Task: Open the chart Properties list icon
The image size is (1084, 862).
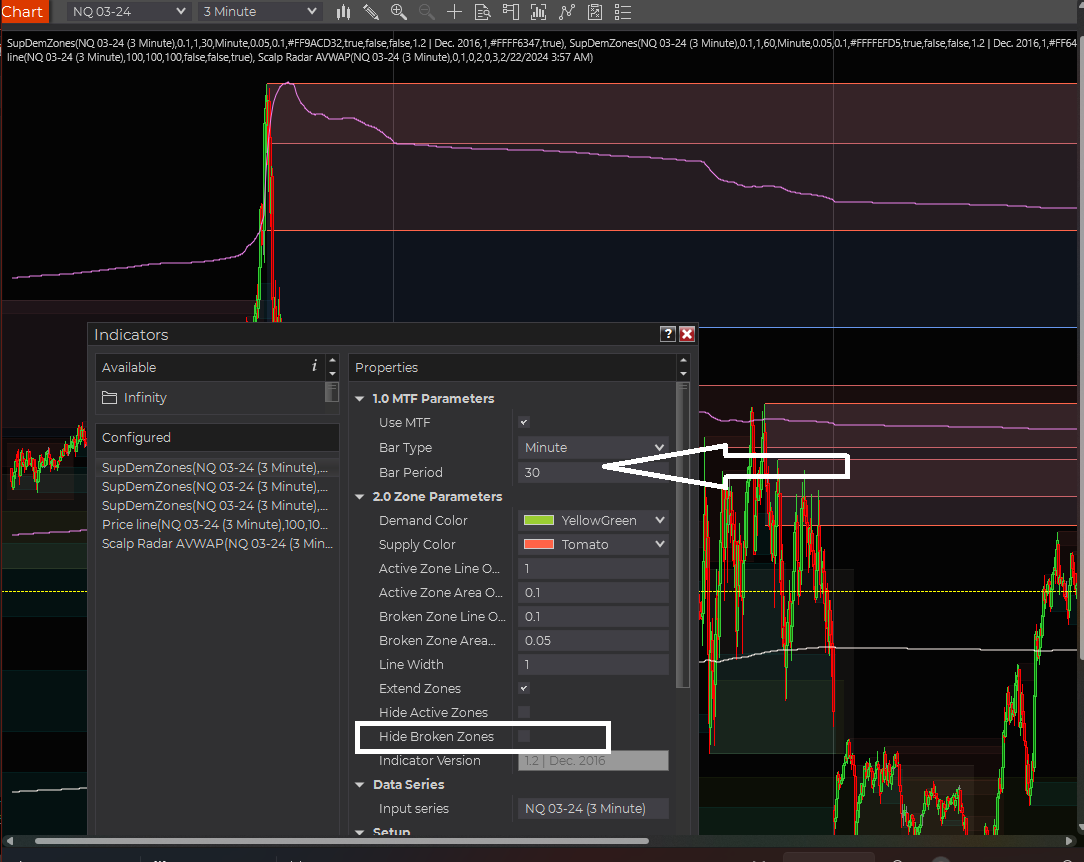Action: tap(621, 12)
